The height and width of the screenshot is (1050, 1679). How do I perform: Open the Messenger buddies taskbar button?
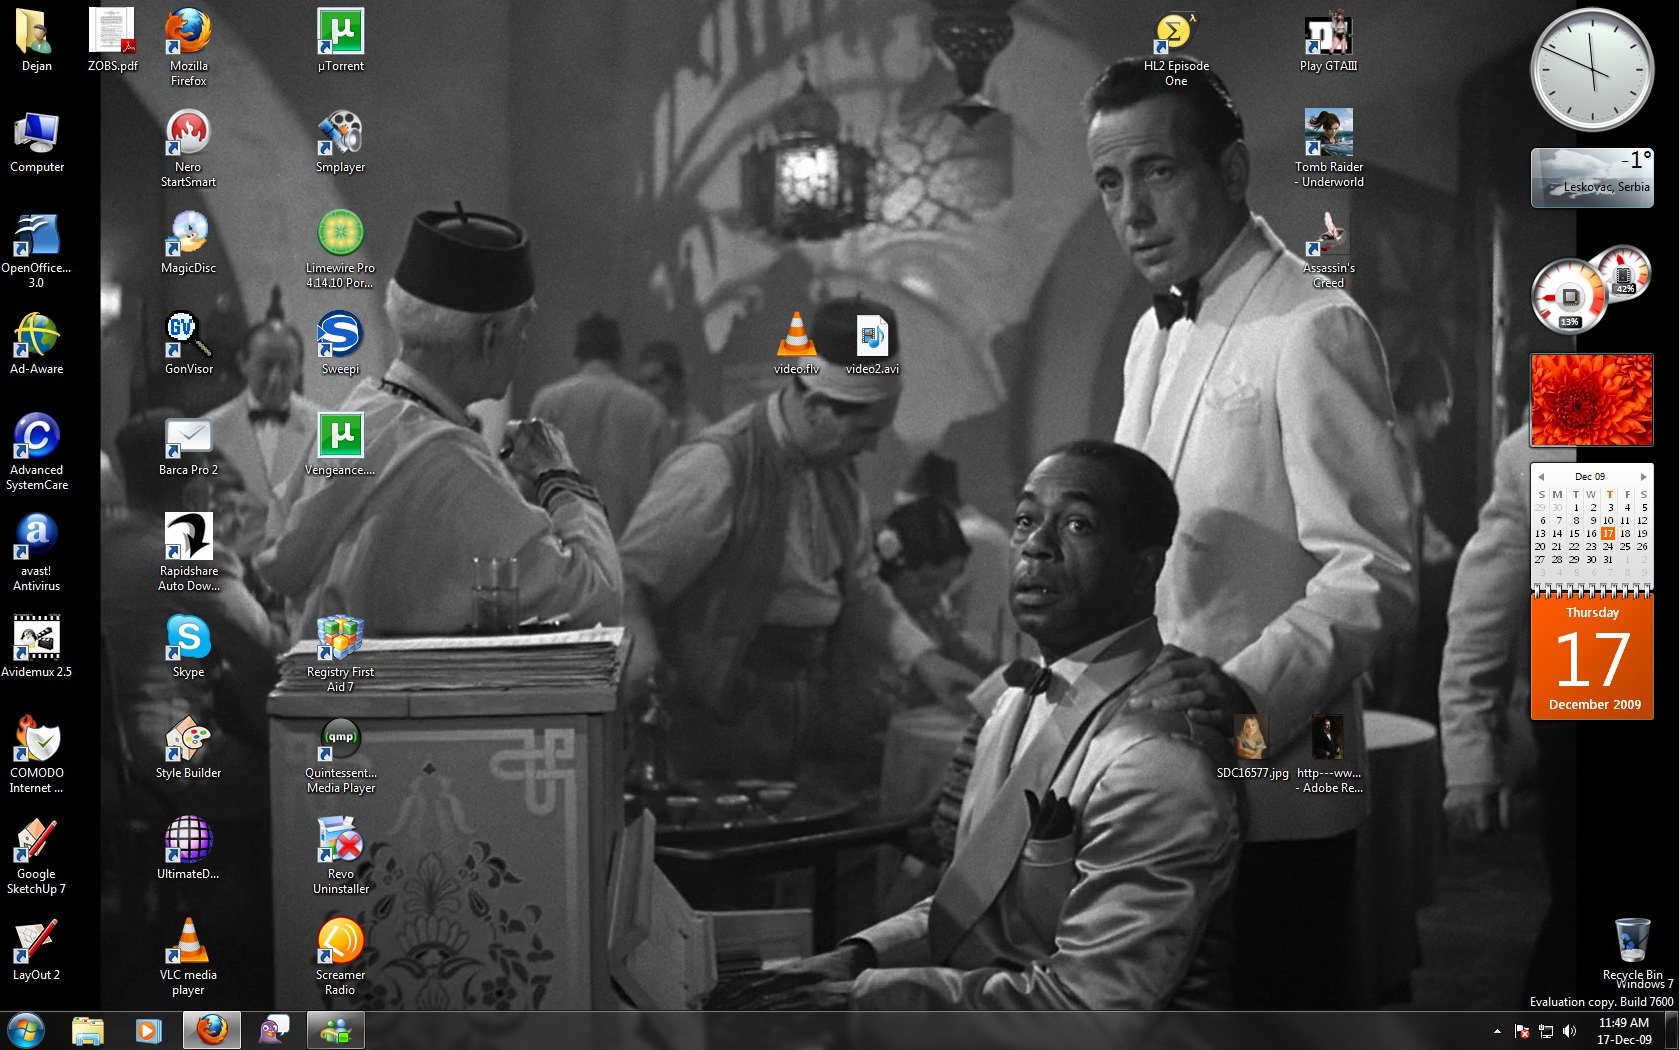(335, 1030)
